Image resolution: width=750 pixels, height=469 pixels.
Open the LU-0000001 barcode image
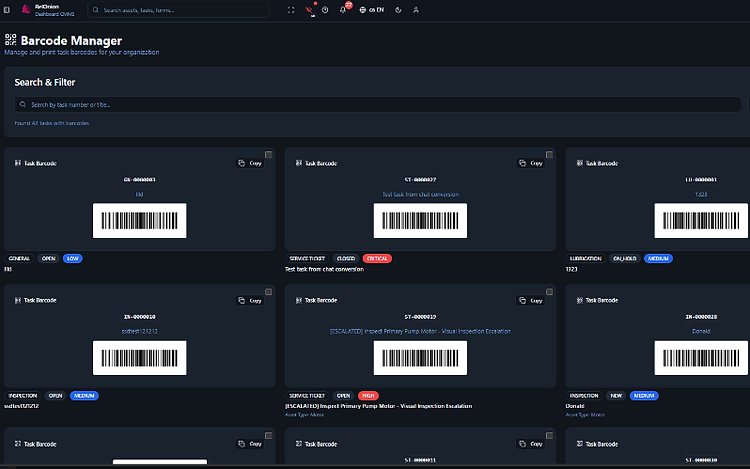(701, 220)
